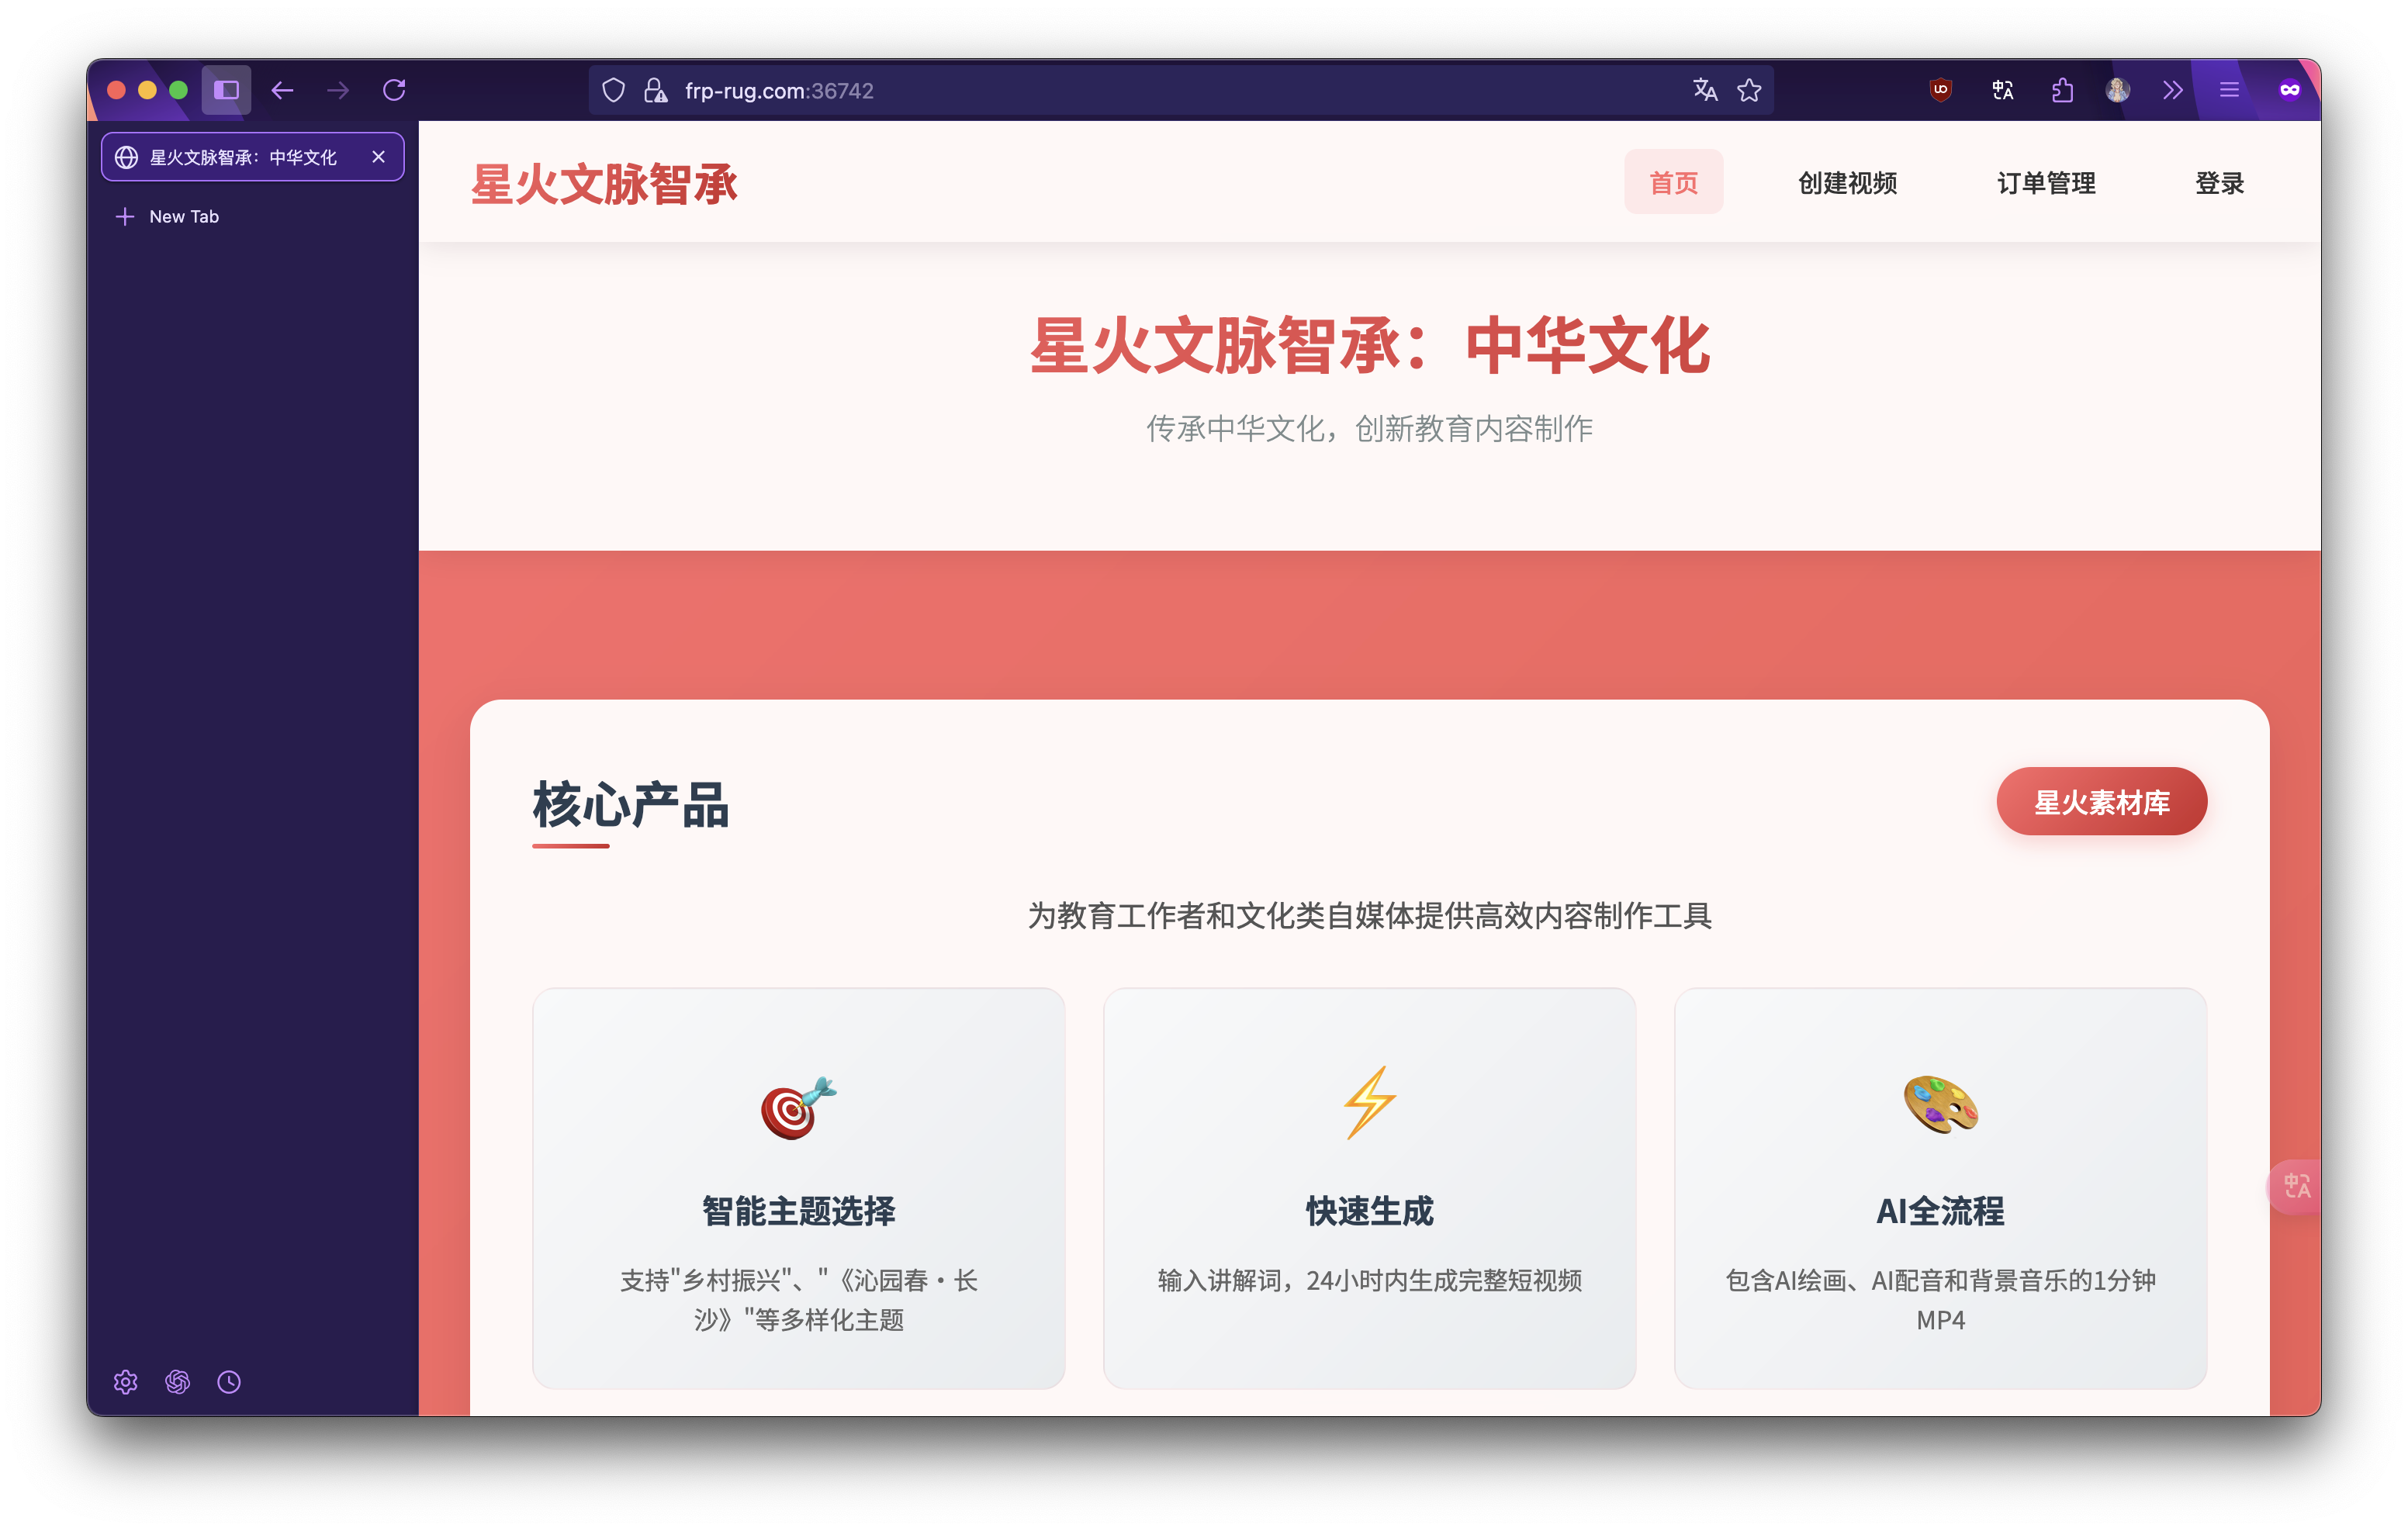This screenshot has width=2408, height=1531.
Task: Click the 星火素材库 button
Action: click(x=2101, y=801)
